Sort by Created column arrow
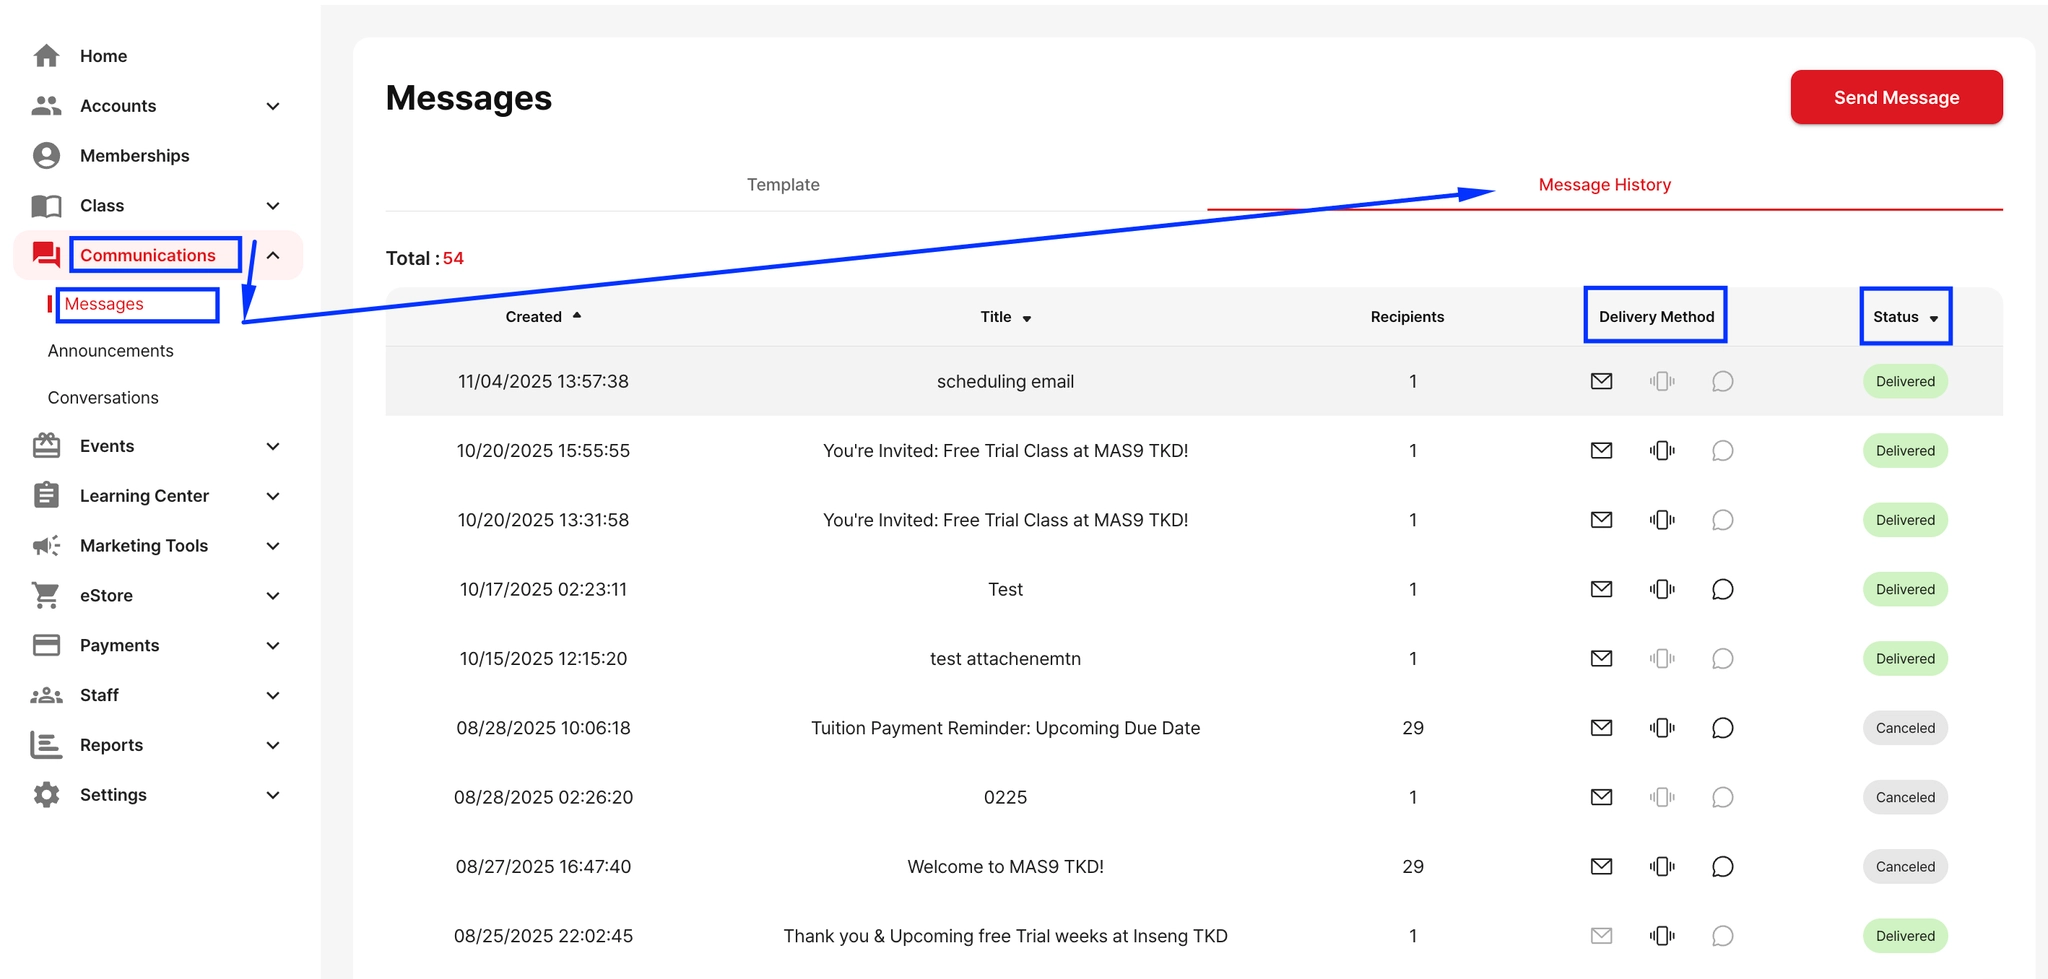2048x979 pixels. pyautogui.click(x=577, y=316)
